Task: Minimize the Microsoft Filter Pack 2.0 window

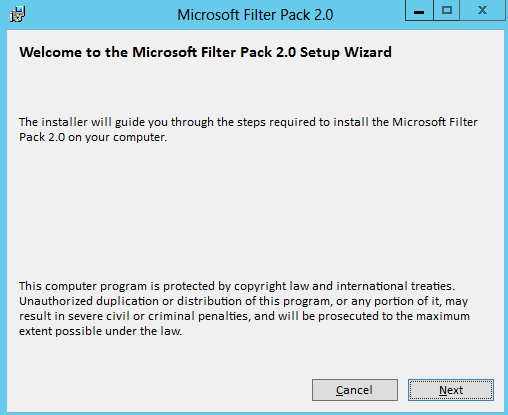Action: 419,11
